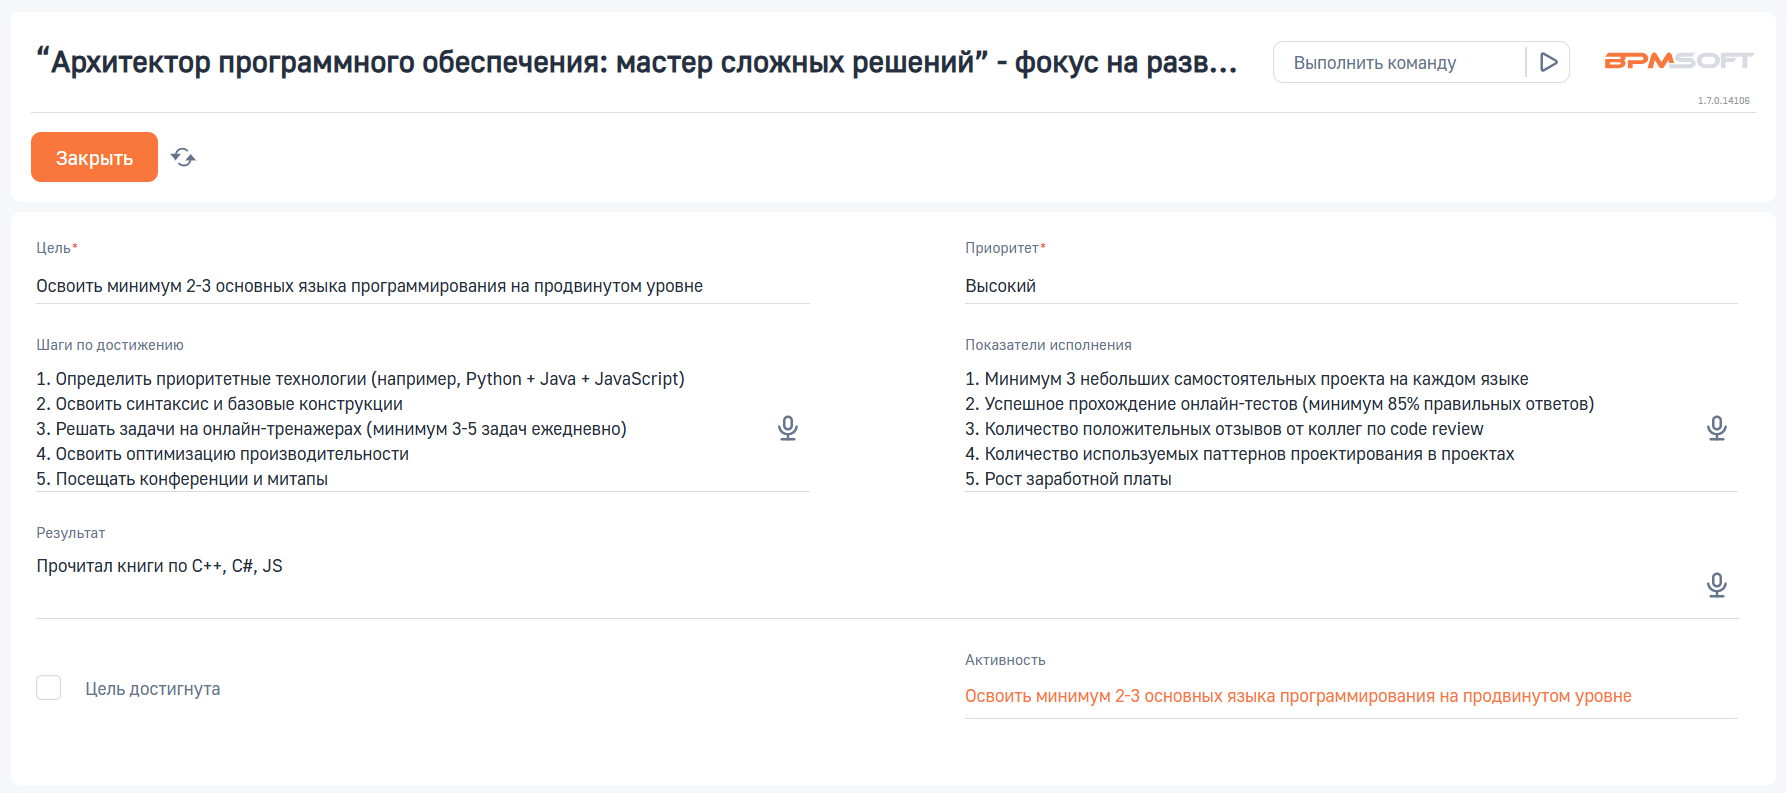Click microphone icon in Показатели исполнения field

click(1717, 428)
